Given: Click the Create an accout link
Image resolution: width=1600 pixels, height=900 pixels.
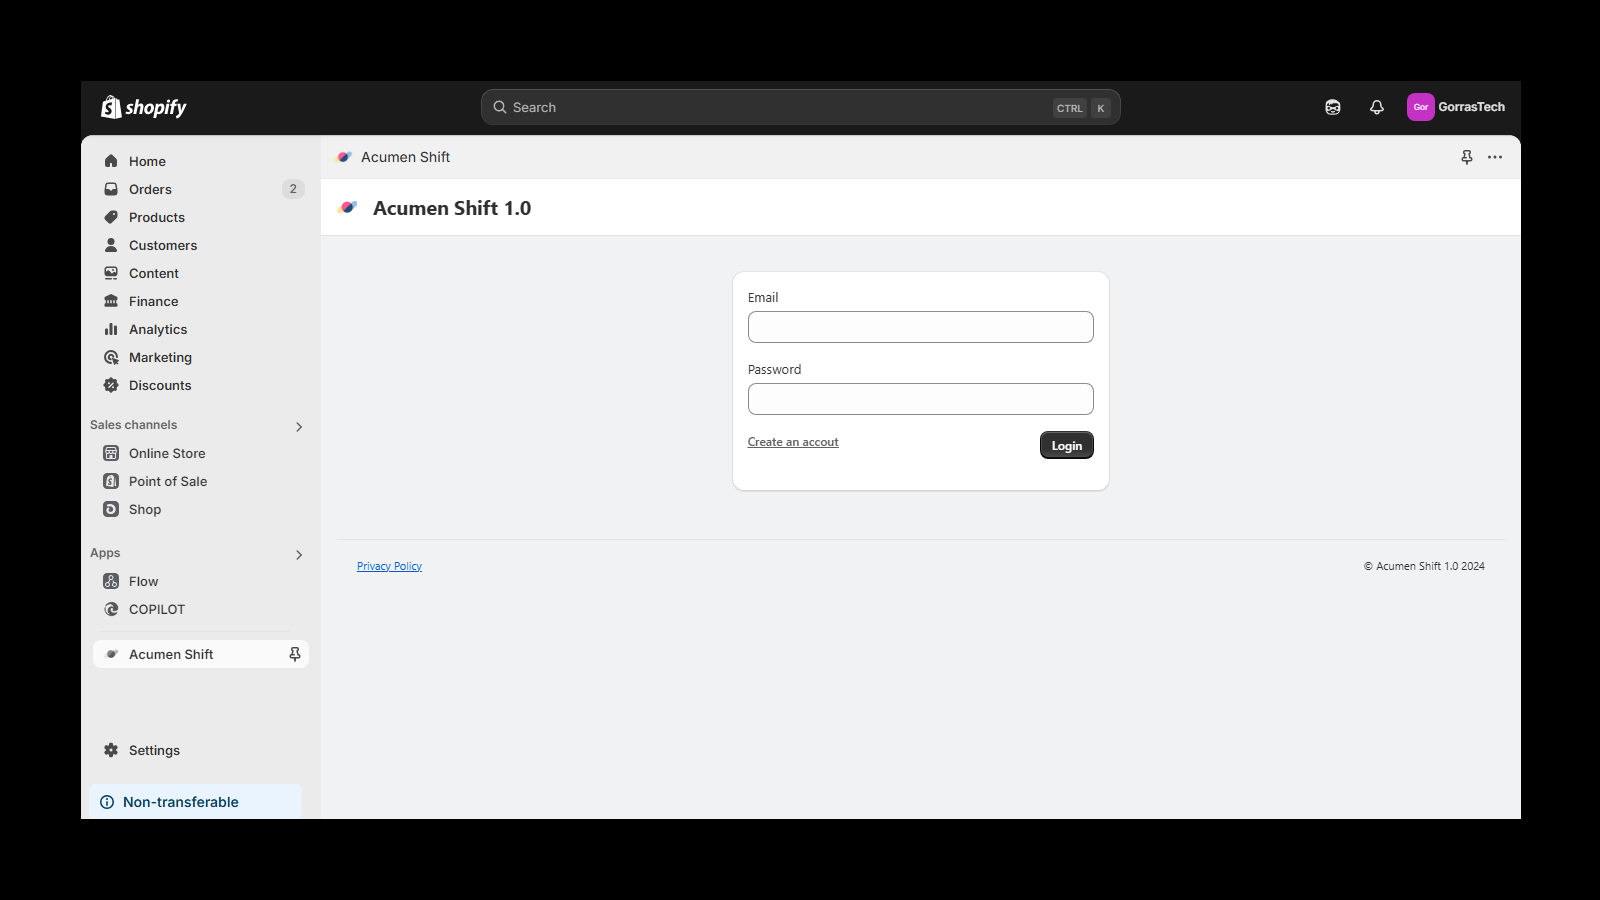Looking at the screenshot, I should coord(793,442).
